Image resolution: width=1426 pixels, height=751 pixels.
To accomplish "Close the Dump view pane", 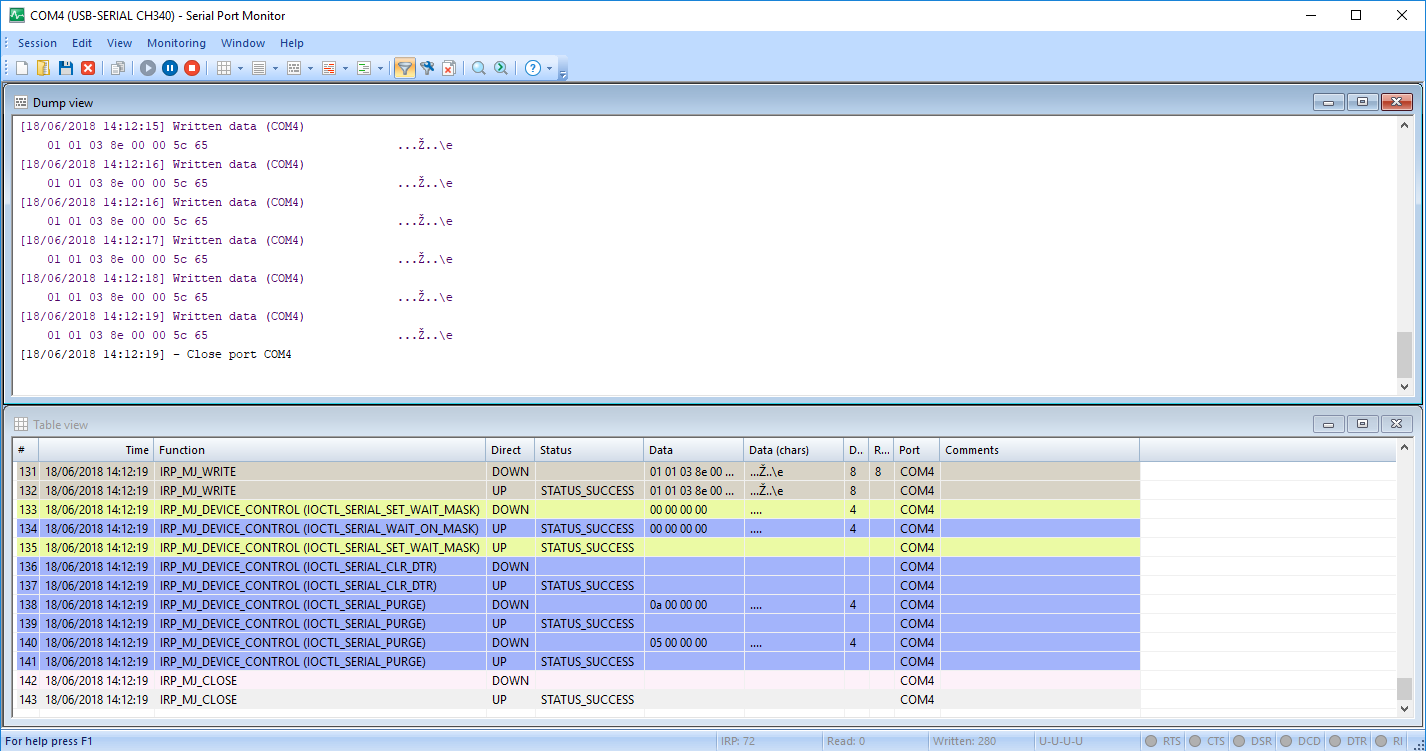I will [1396, 102].
